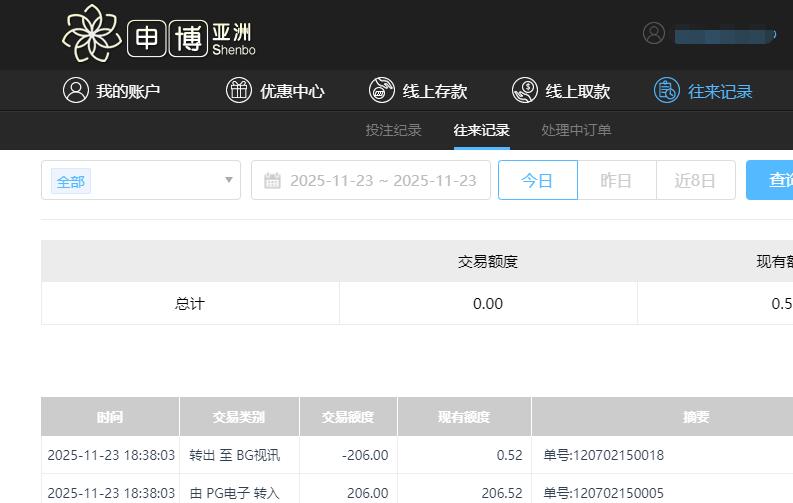Click the 我的账户 menu text
The image size is (793, 503).
point(128,91)
